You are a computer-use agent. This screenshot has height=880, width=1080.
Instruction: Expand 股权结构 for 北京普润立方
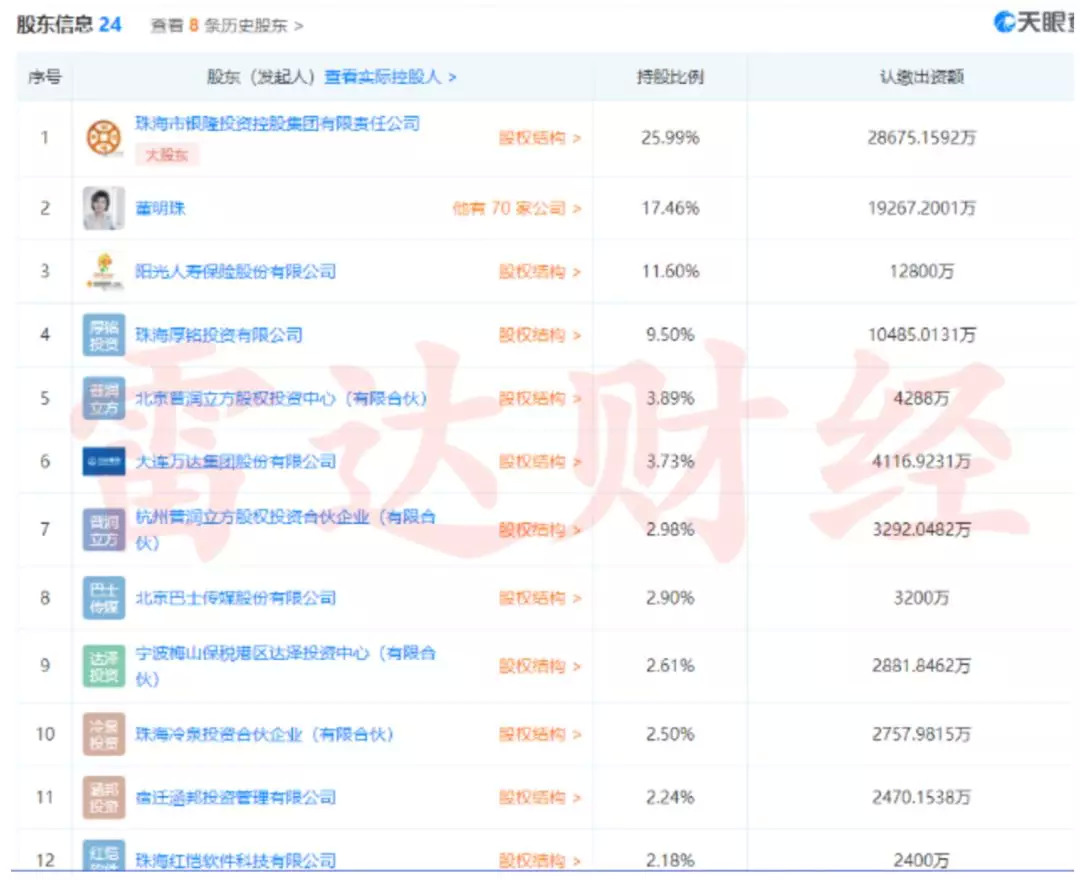(540, 398)
